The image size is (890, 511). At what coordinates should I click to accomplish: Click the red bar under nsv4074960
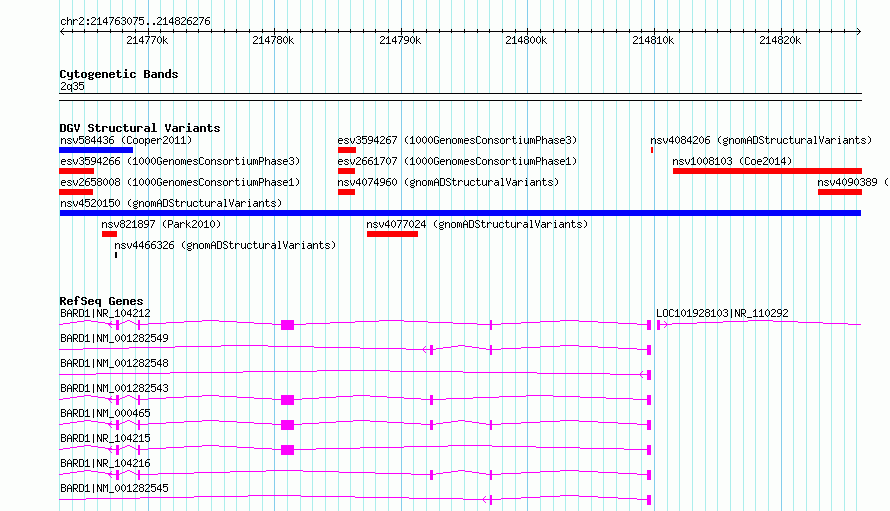click(x=346, y=192)
